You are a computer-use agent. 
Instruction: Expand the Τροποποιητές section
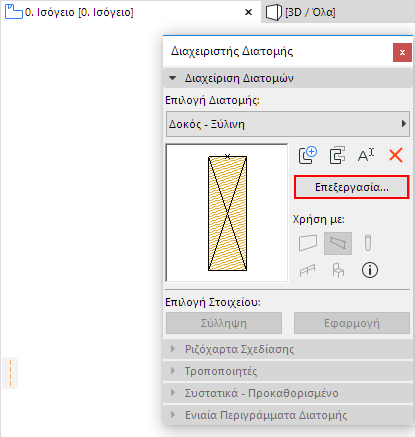click(288, 371)
